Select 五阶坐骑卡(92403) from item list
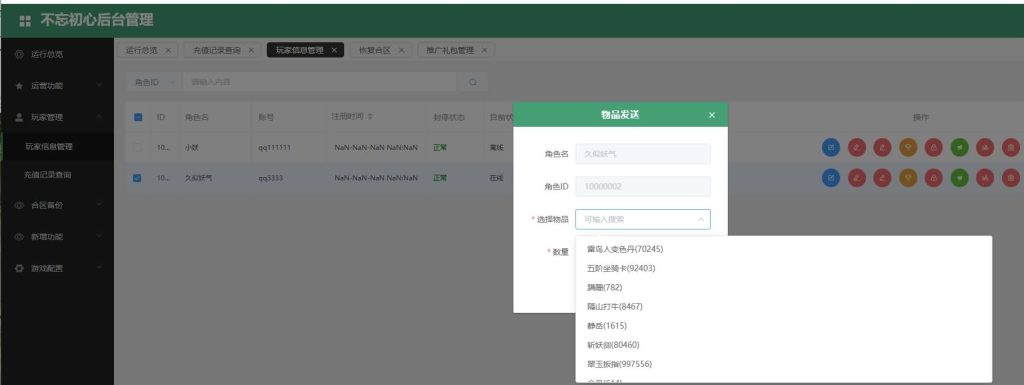Screen dimensions: 1024x385 pos(784,268)
